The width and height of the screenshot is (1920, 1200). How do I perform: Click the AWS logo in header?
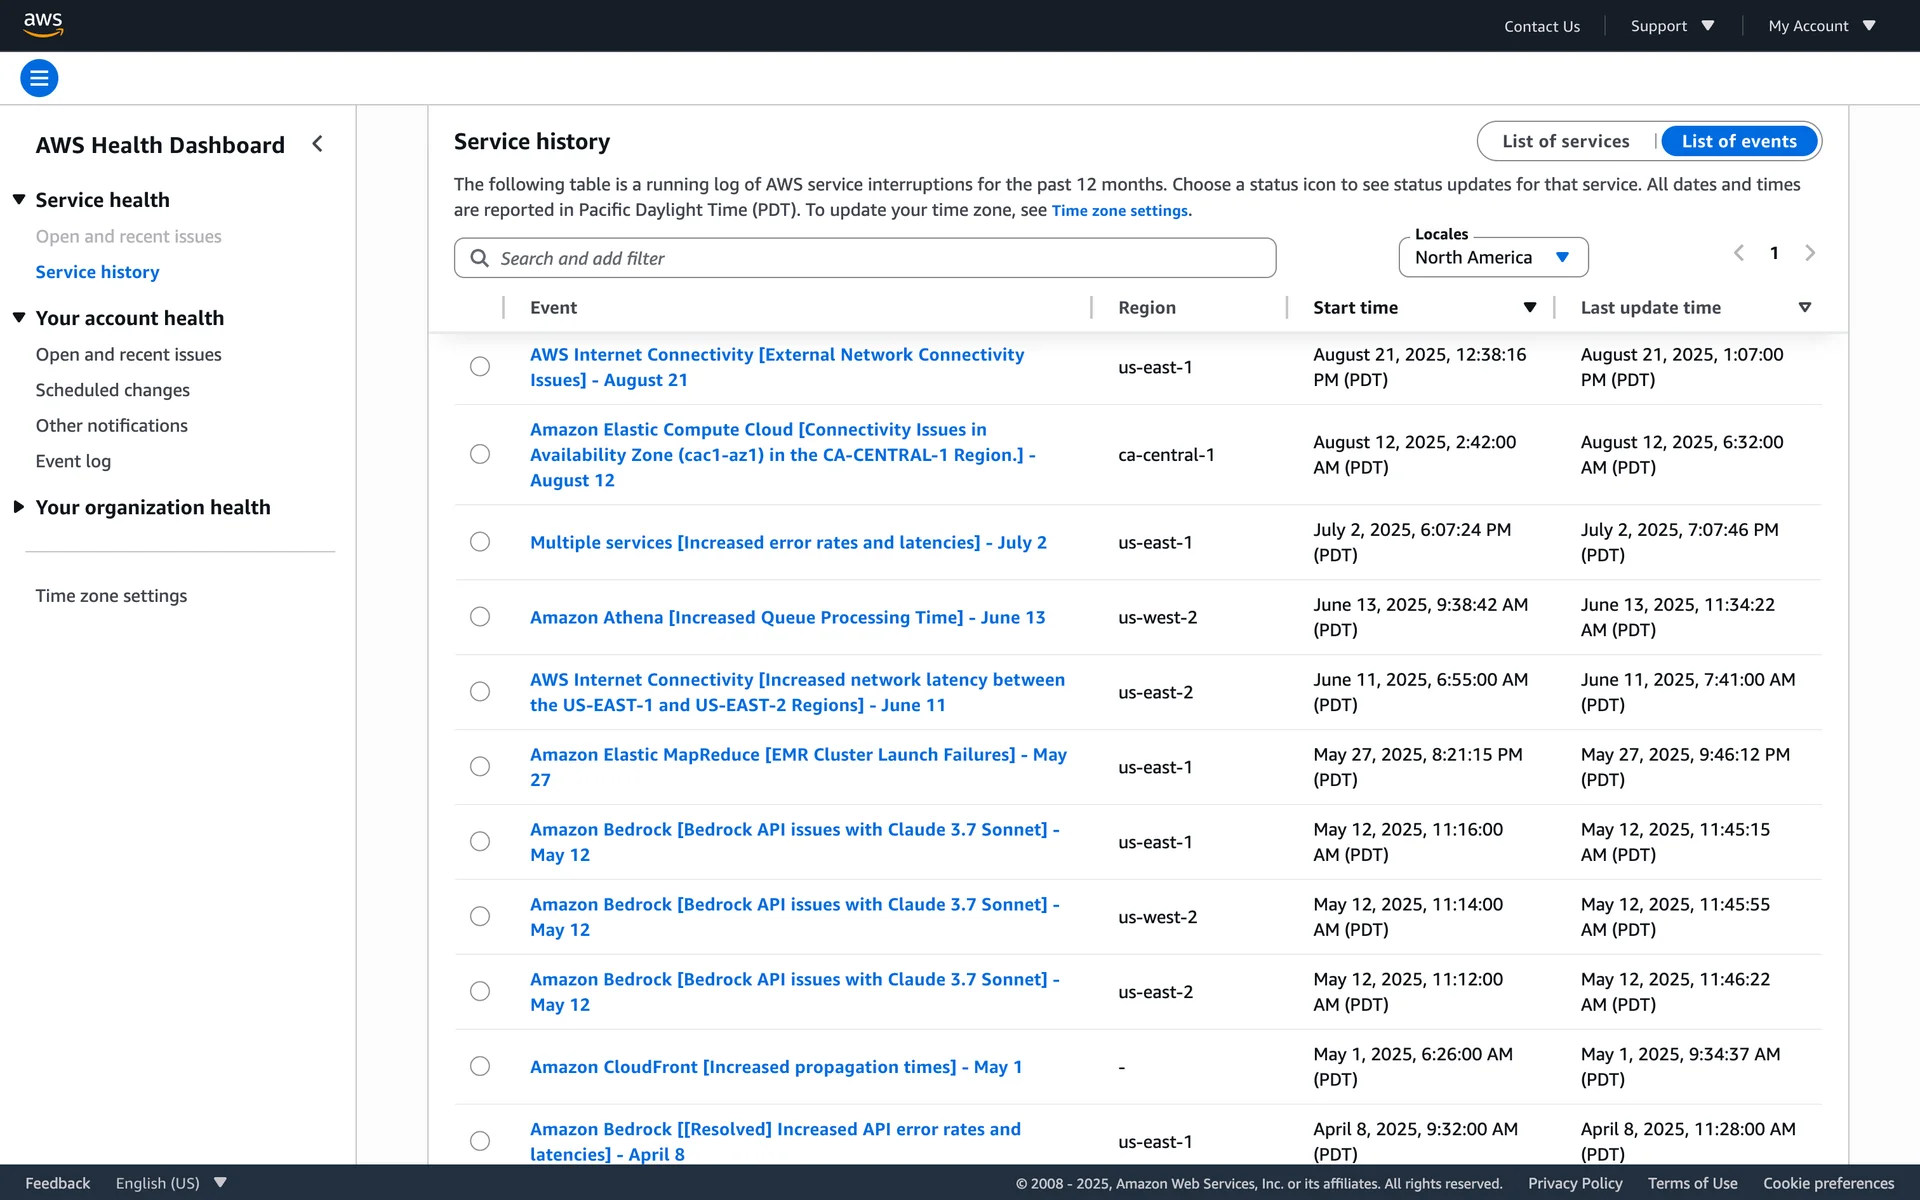pyautogui.click(x=43, y=24)
